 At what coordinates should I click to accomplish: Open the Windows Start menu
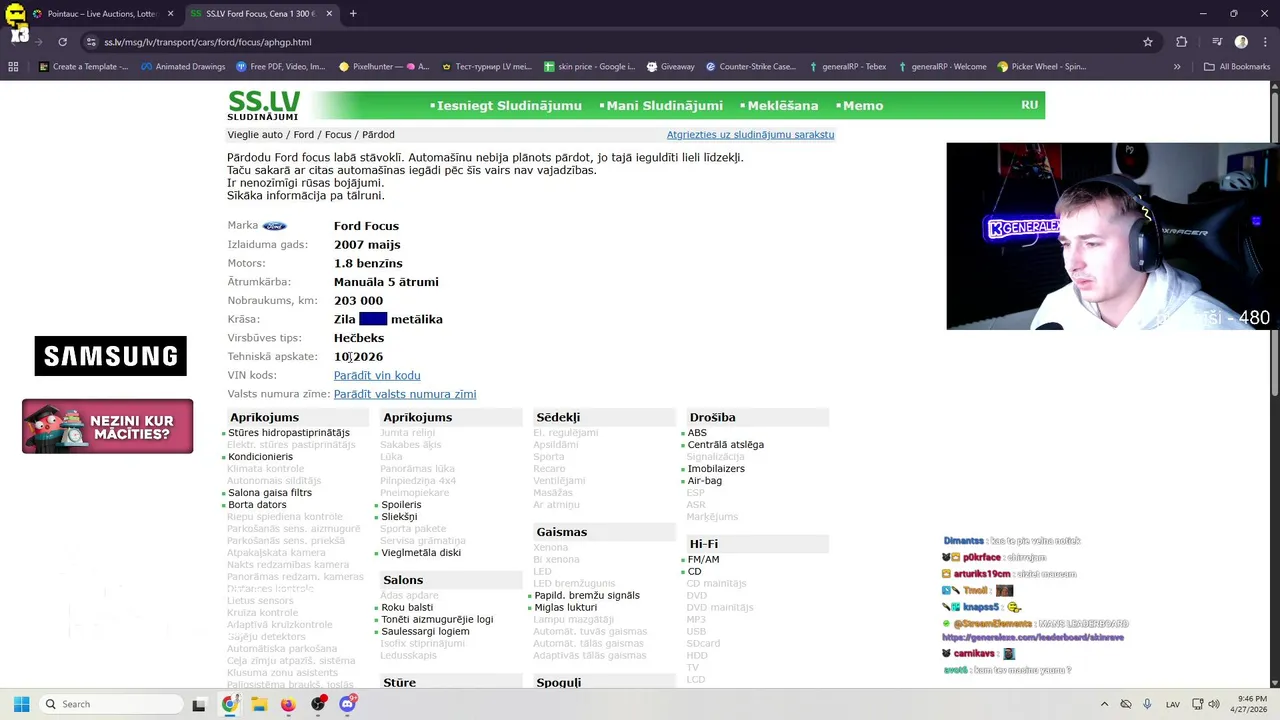[21, 704]
